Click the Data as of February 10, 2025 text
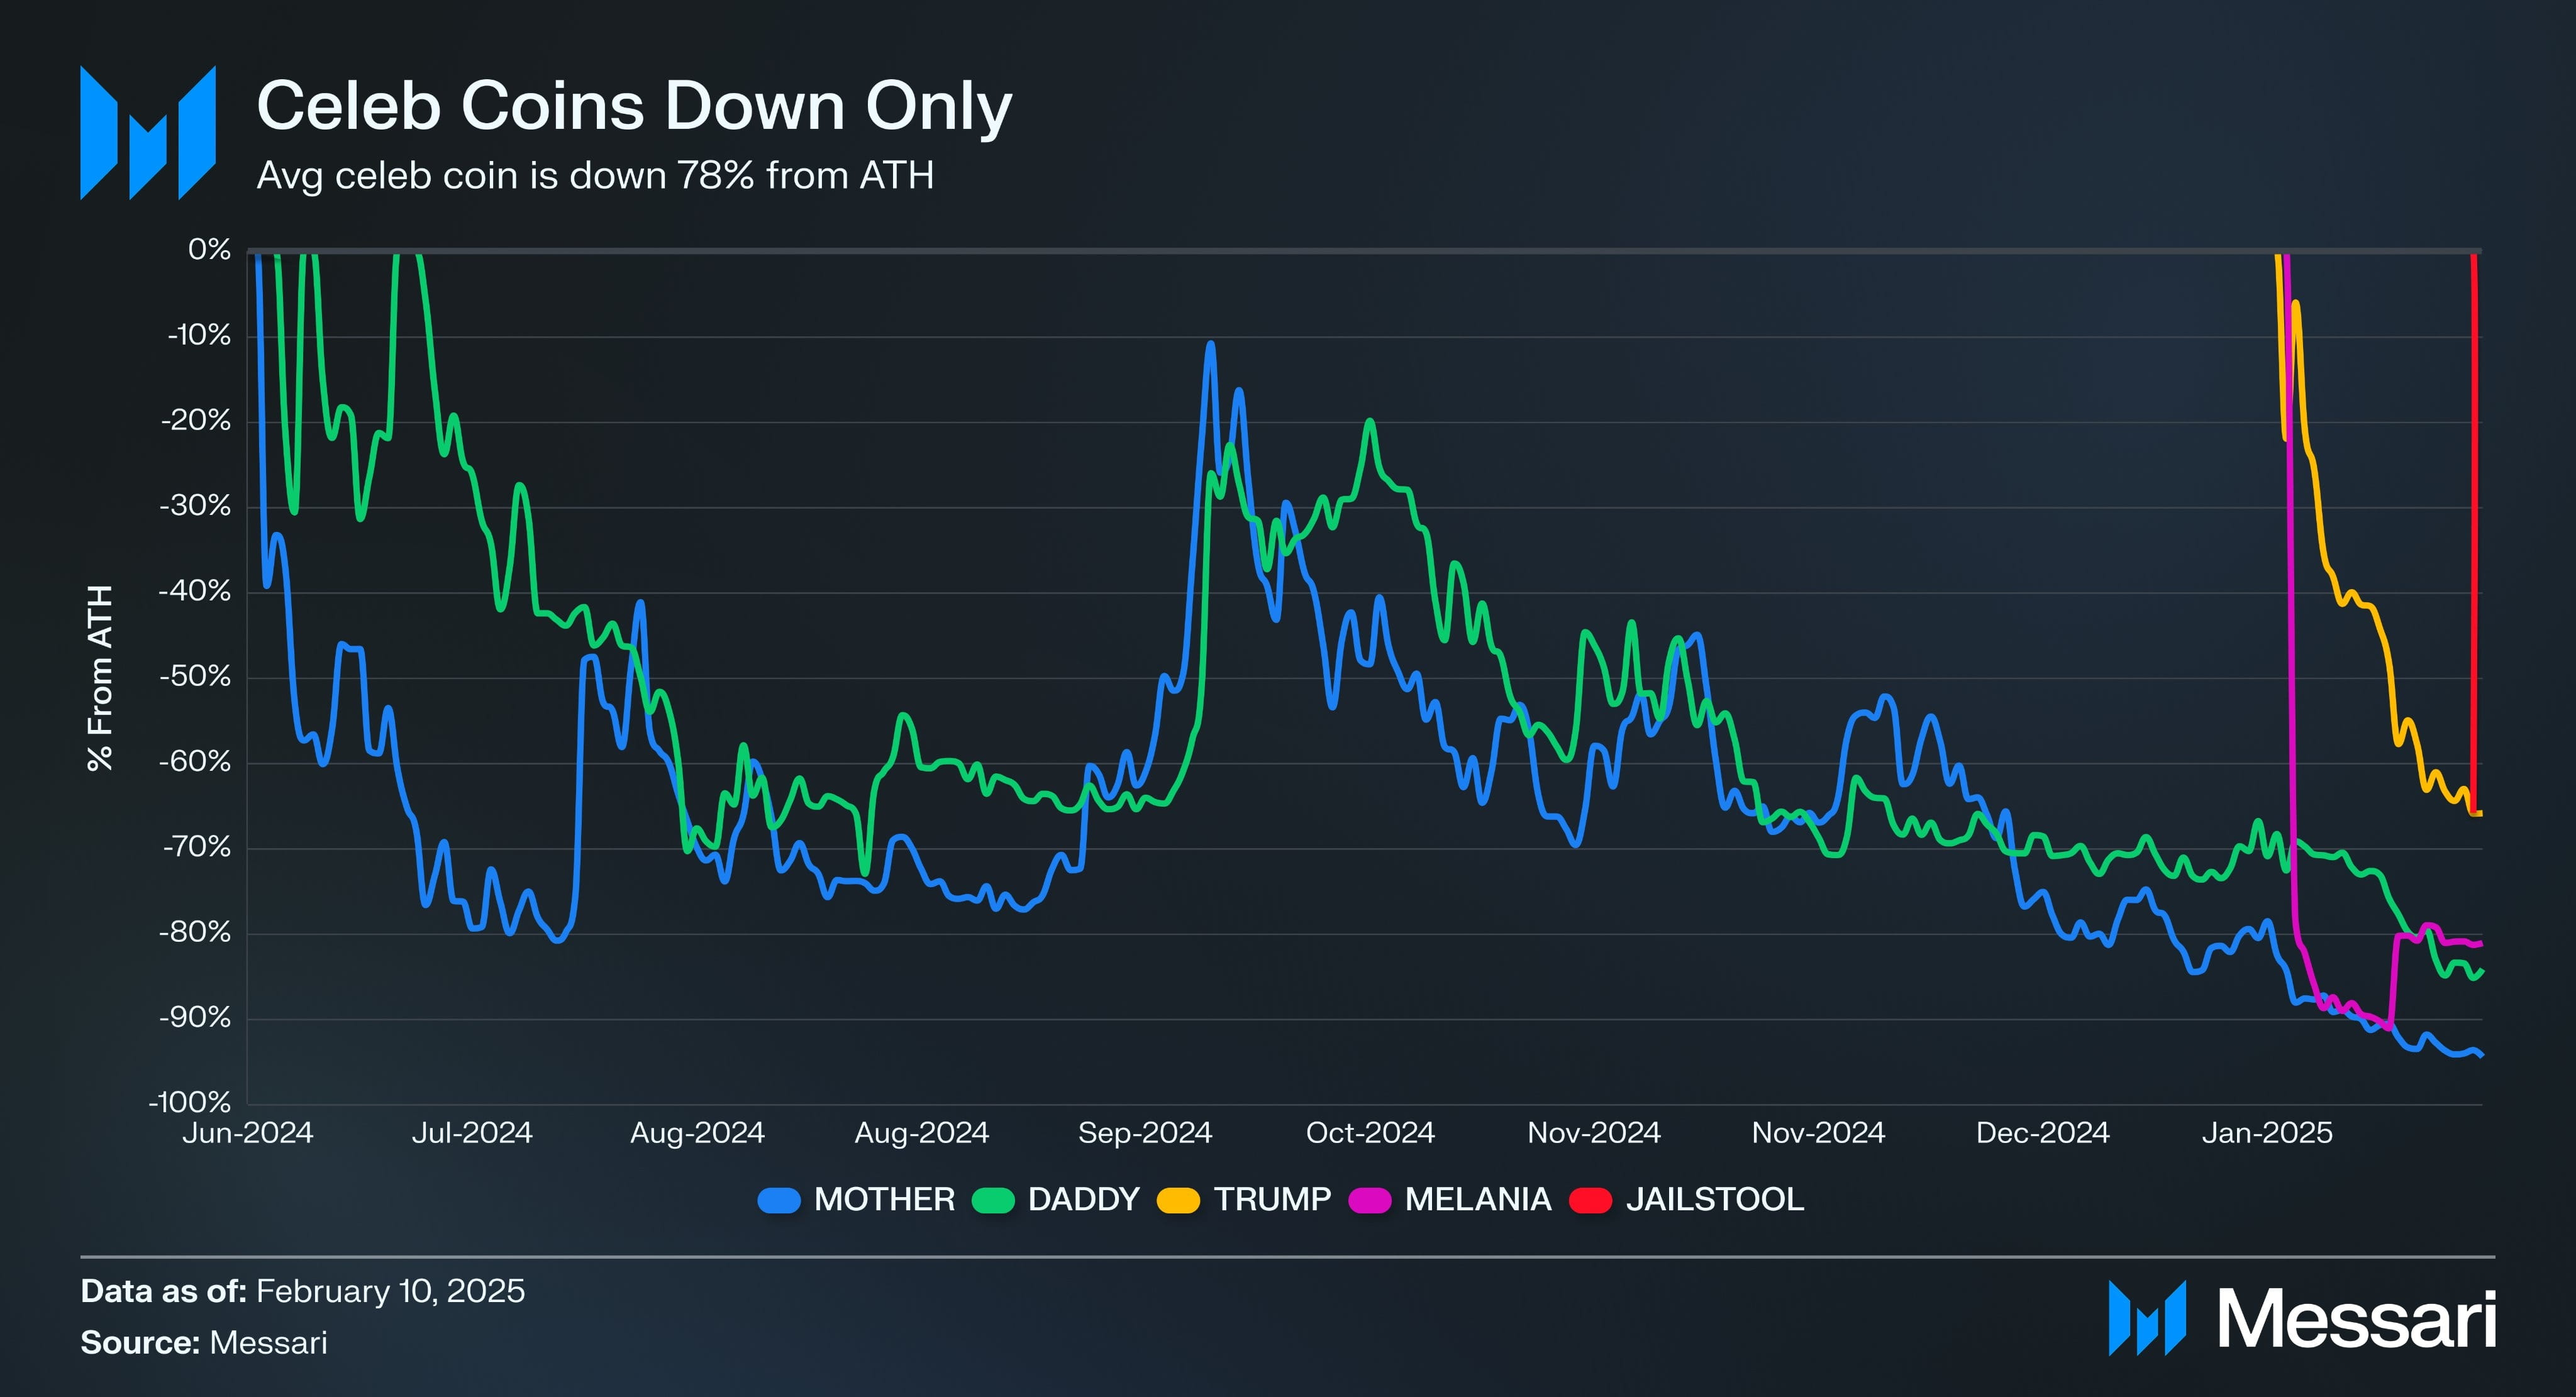Screen dimensions: 2576x1397 point(302,1291)
